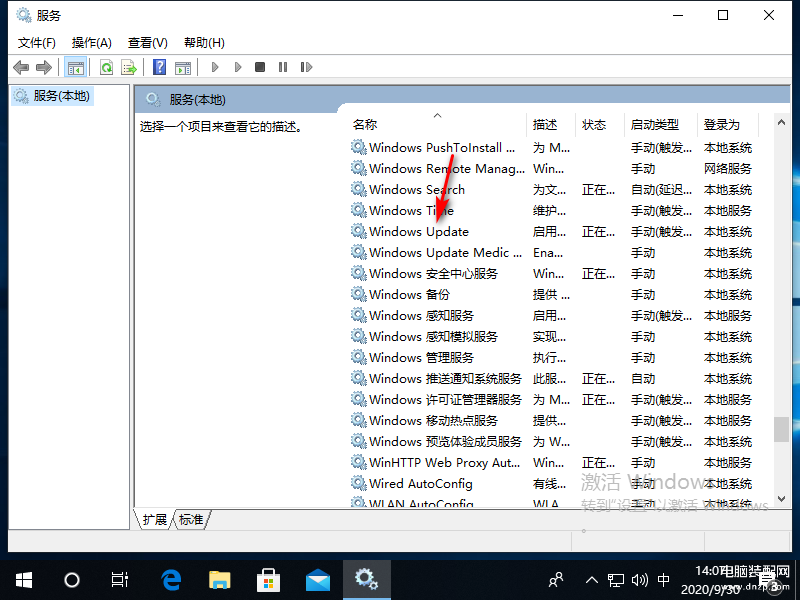The height and width of the screenshot is (600, 800).
Task: Switch to the 扩展 tab
Action: [x=155, y=519]
